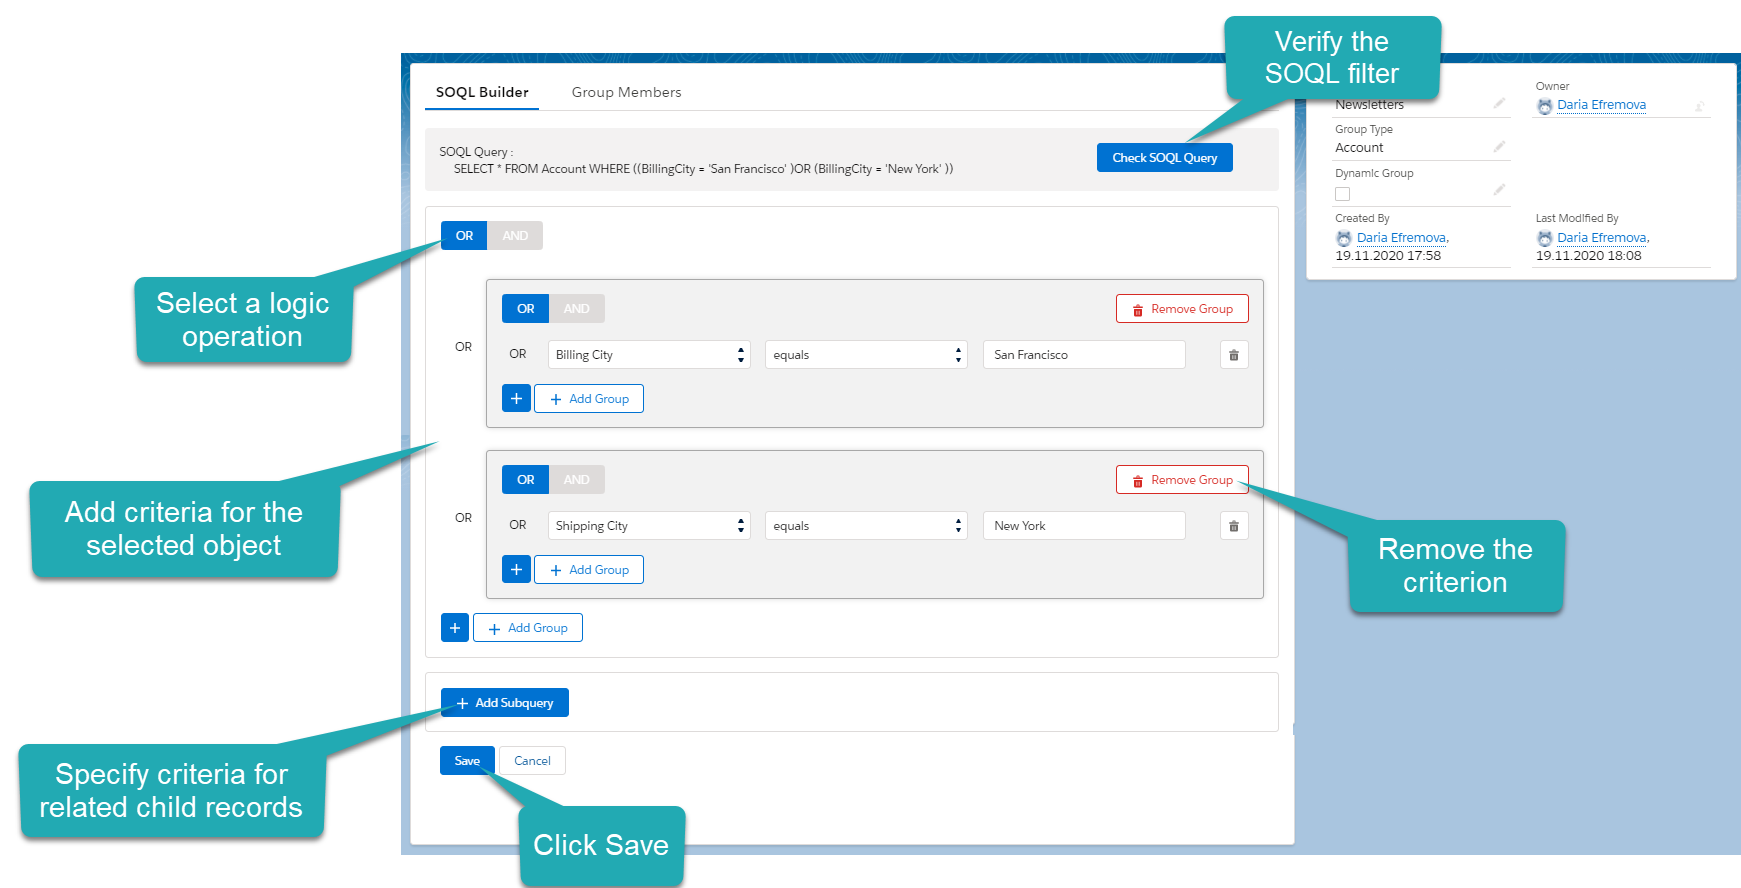Click the Newsletters group name text
This screenshot has width=1741, height=888.
click(1369, 104)
